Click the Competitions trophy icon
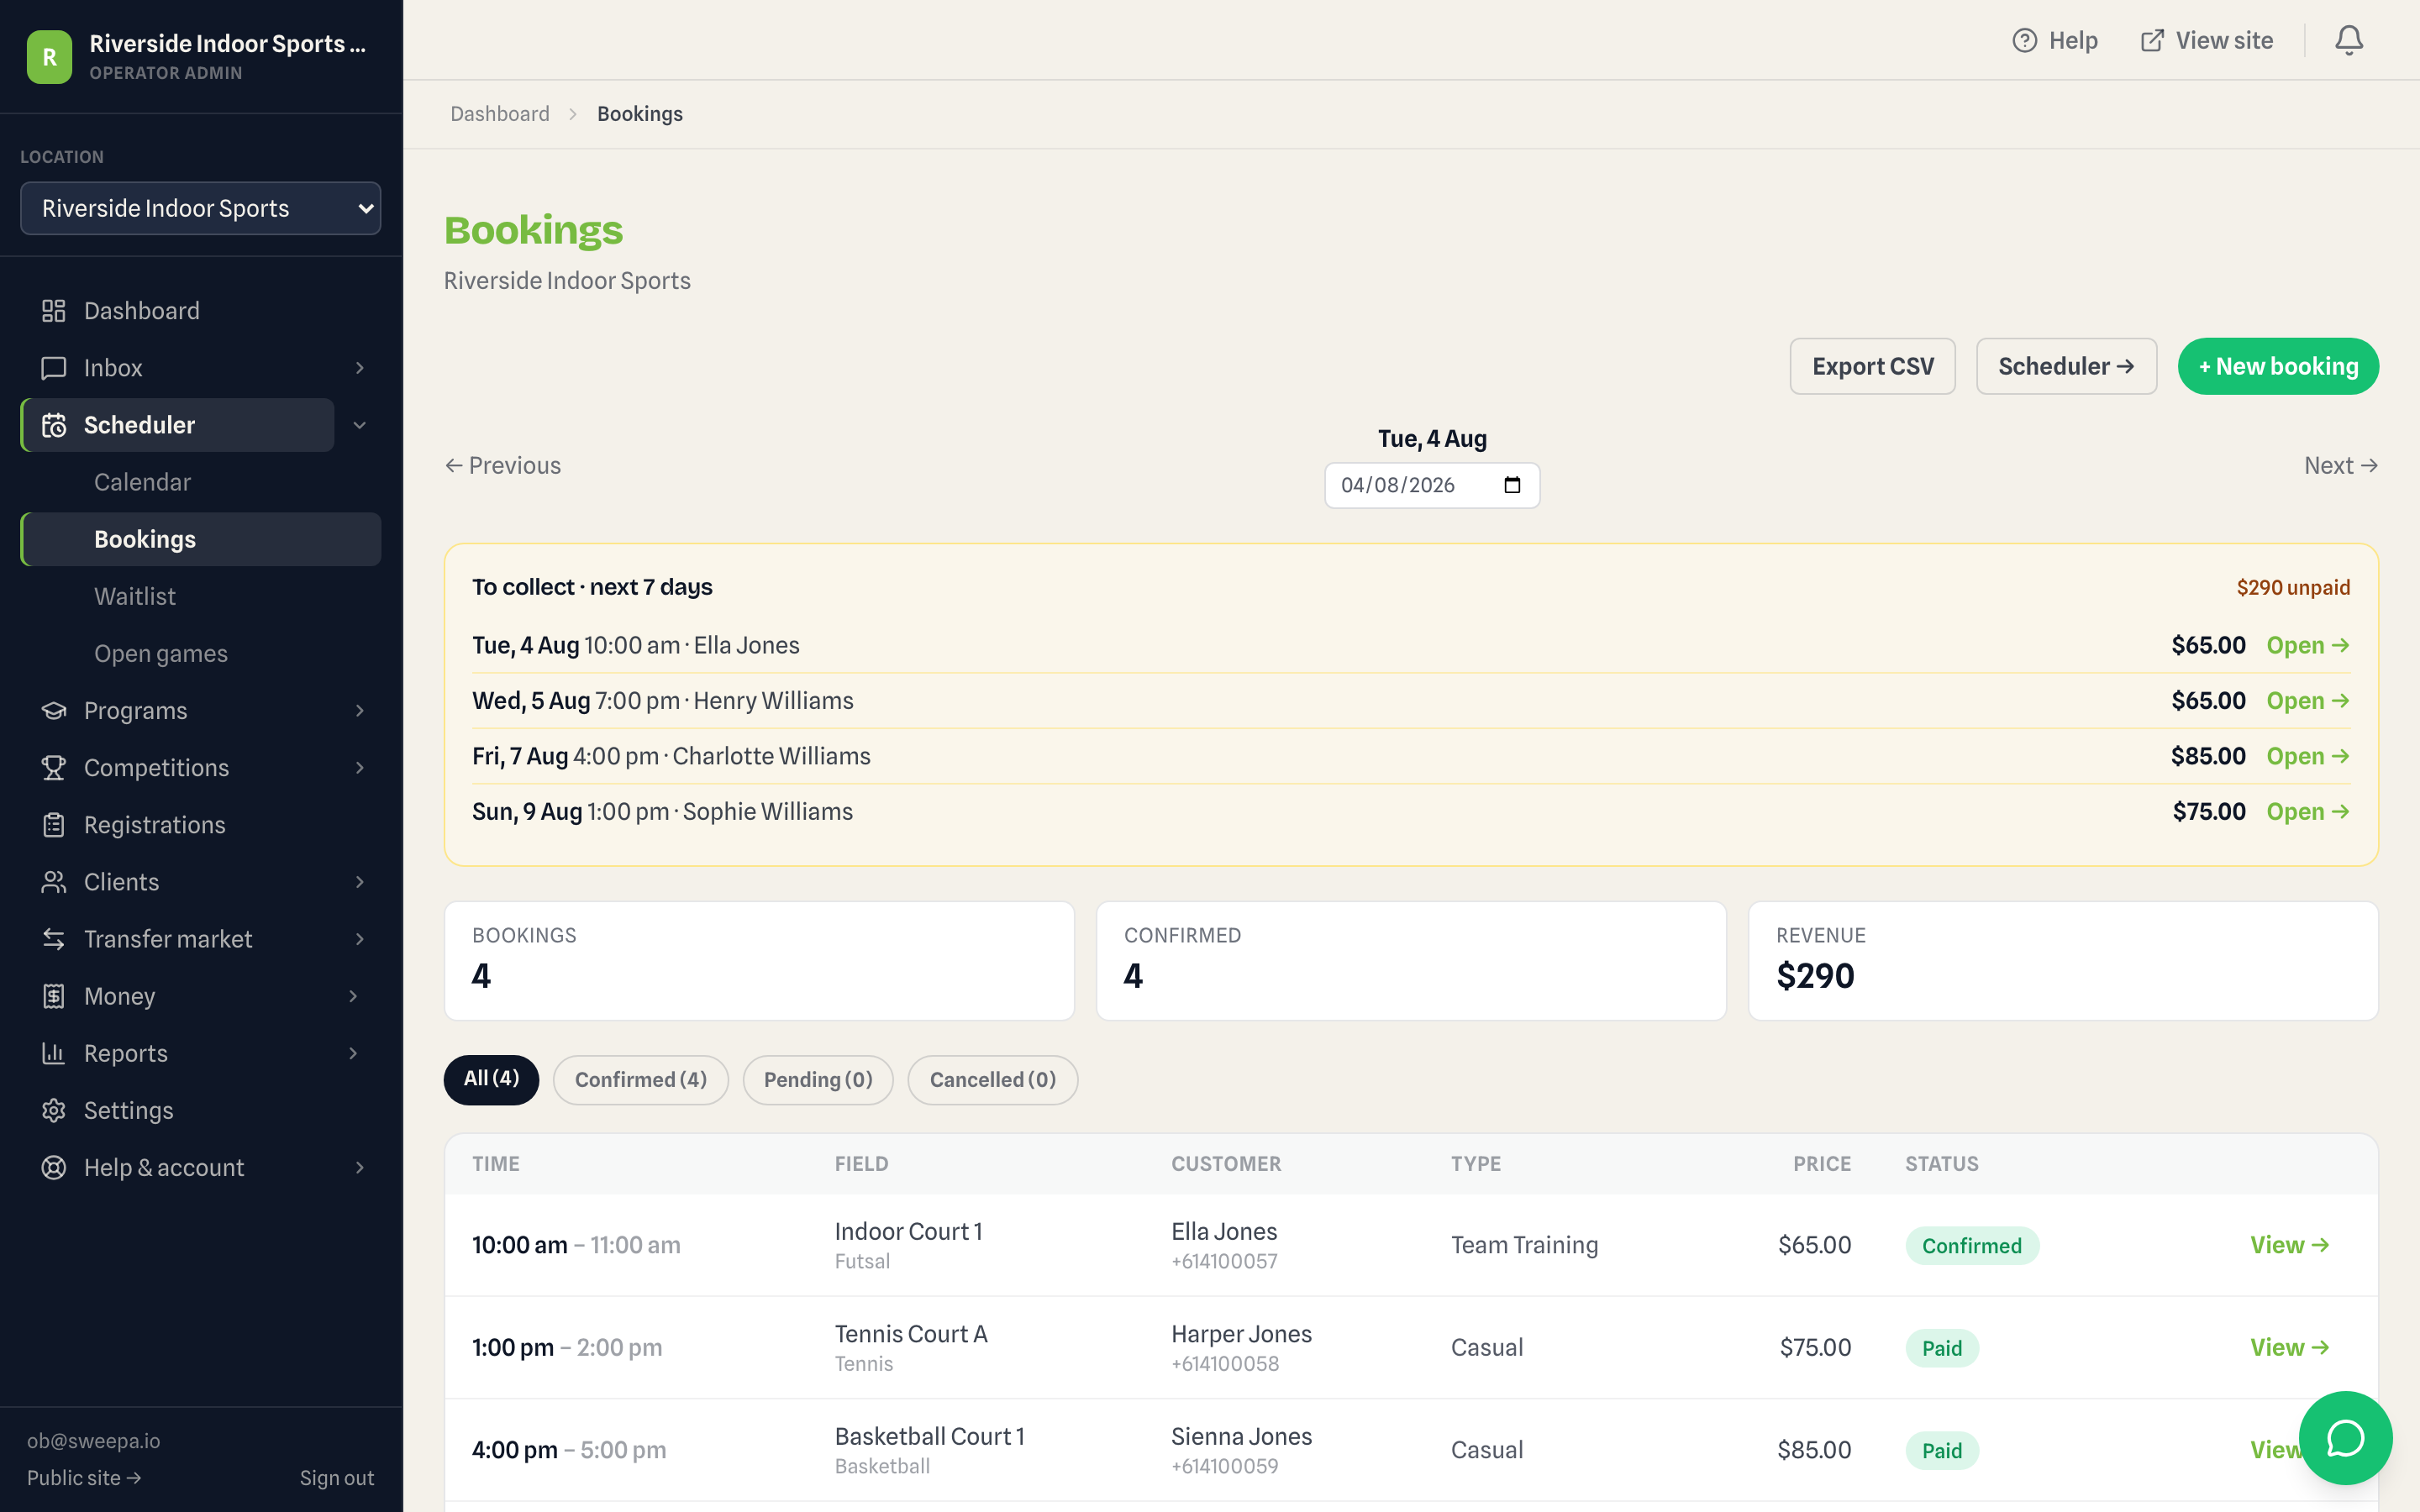Screen dimensions: 2420x1512 (x=54, y=768)
